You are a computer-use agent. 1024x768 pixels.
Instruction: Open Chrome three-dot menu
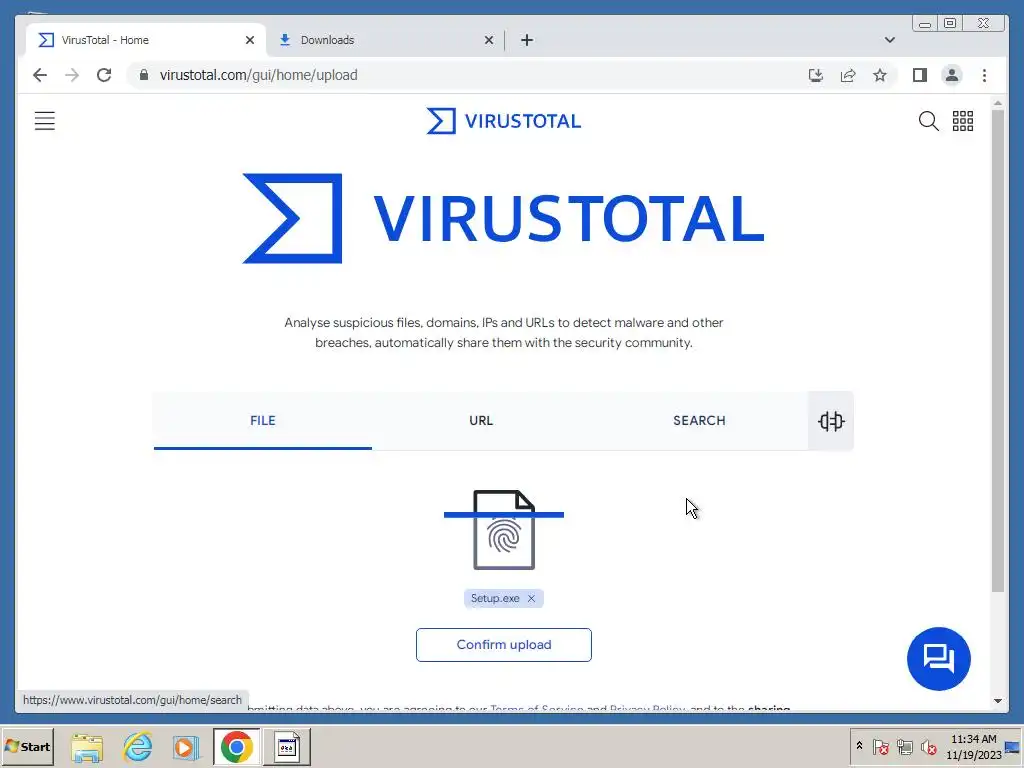984,75
